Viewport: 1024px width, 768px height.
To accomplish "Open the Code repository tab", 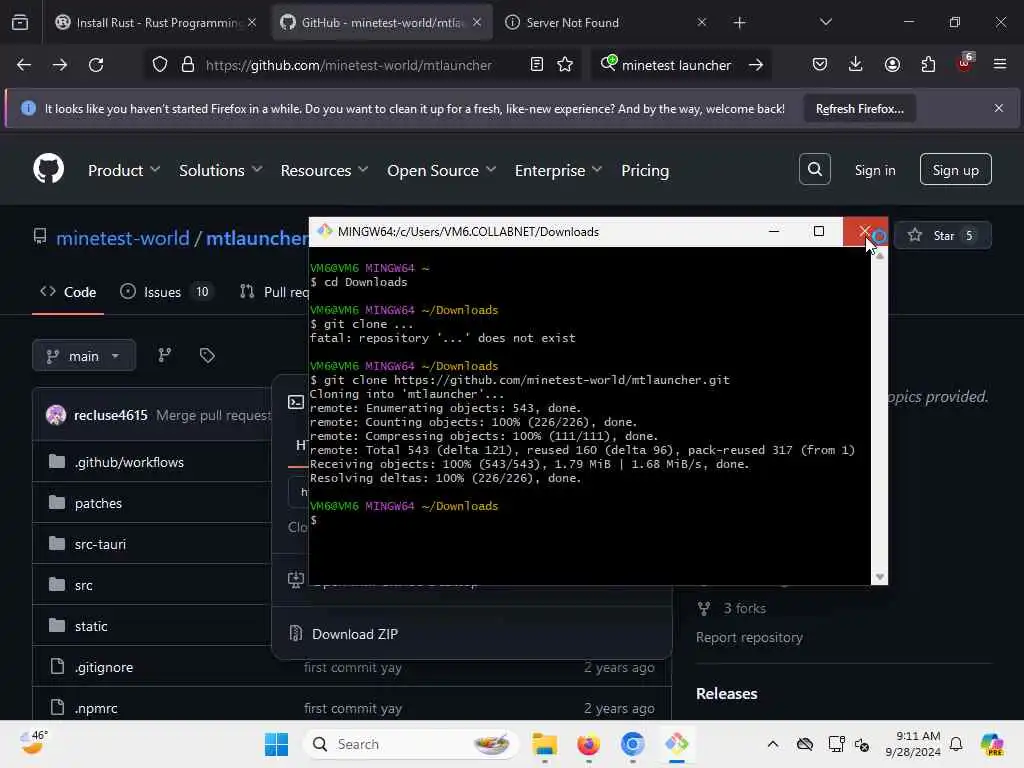I will (x=68, y=292).
